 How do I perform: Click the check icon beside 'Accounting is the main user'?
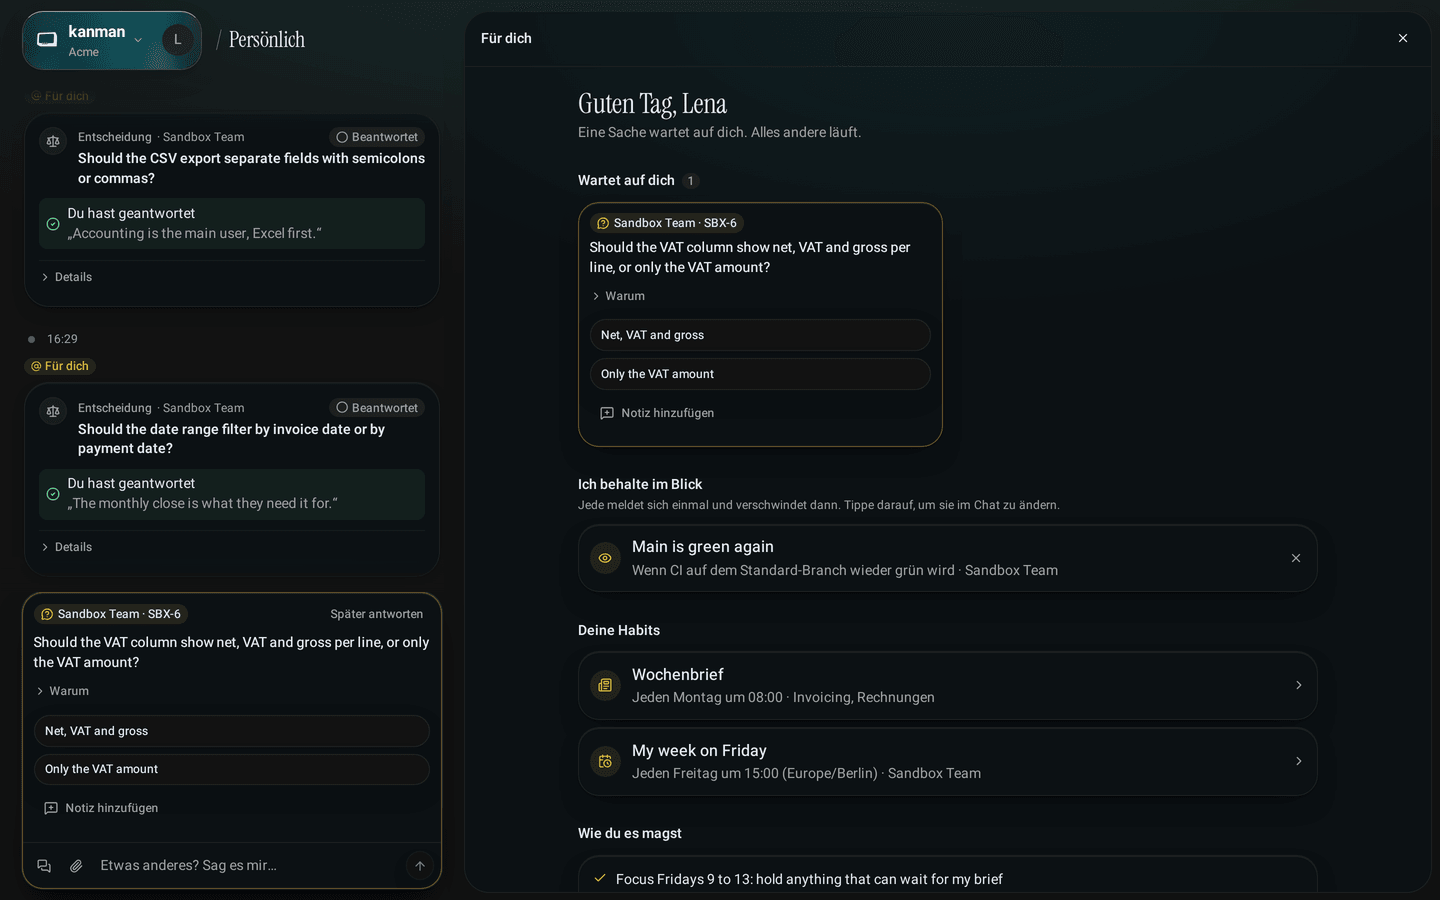(x=53, y=224)
